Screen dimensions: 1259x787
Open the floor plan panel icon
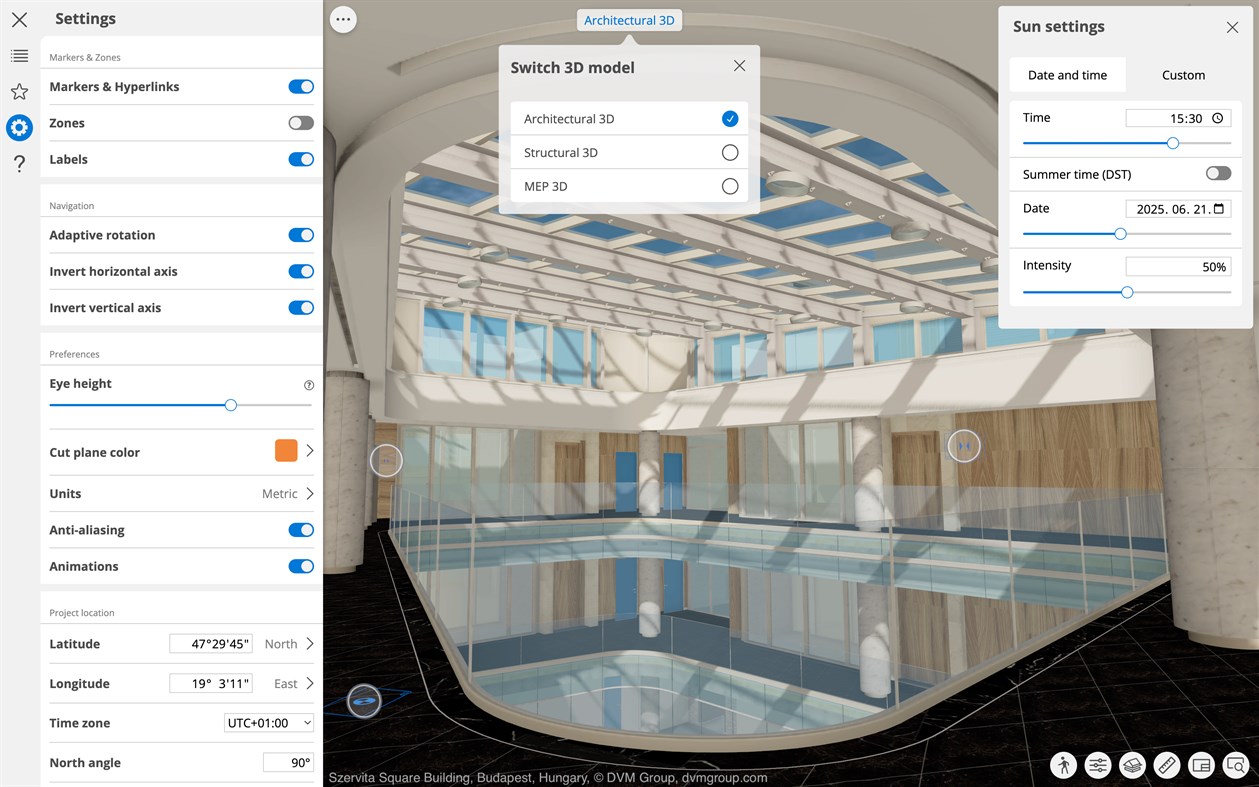click(1201, 765)
